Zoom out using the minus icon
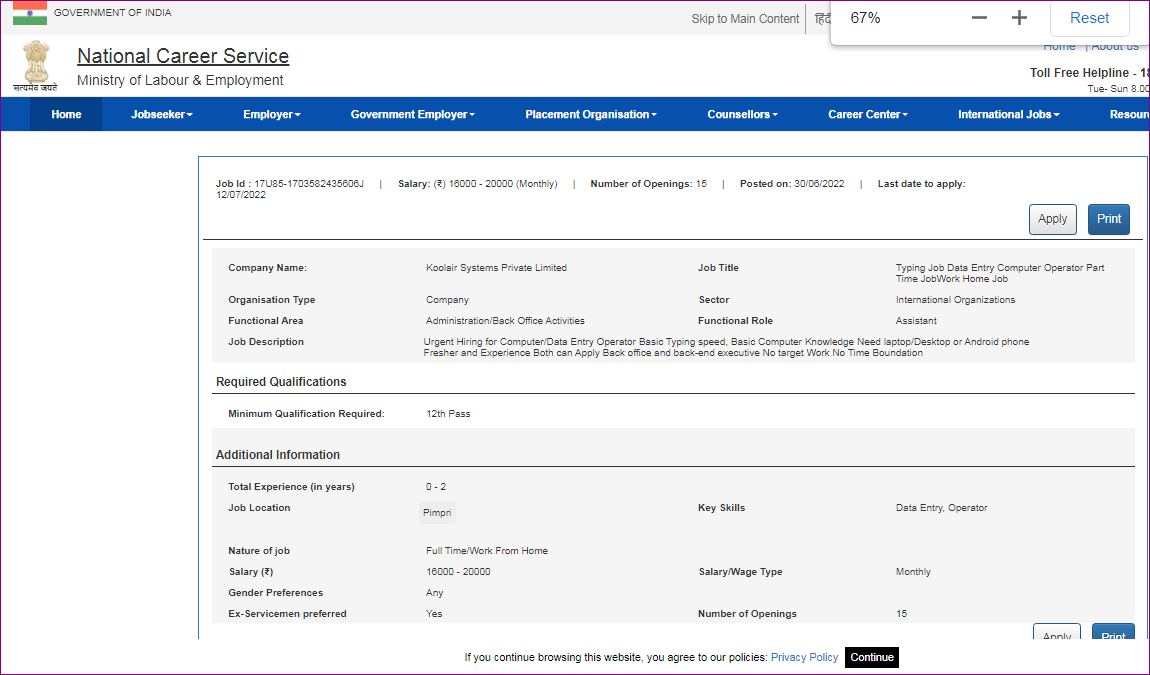Viewport: 1150px width, 675px height. 978,17
